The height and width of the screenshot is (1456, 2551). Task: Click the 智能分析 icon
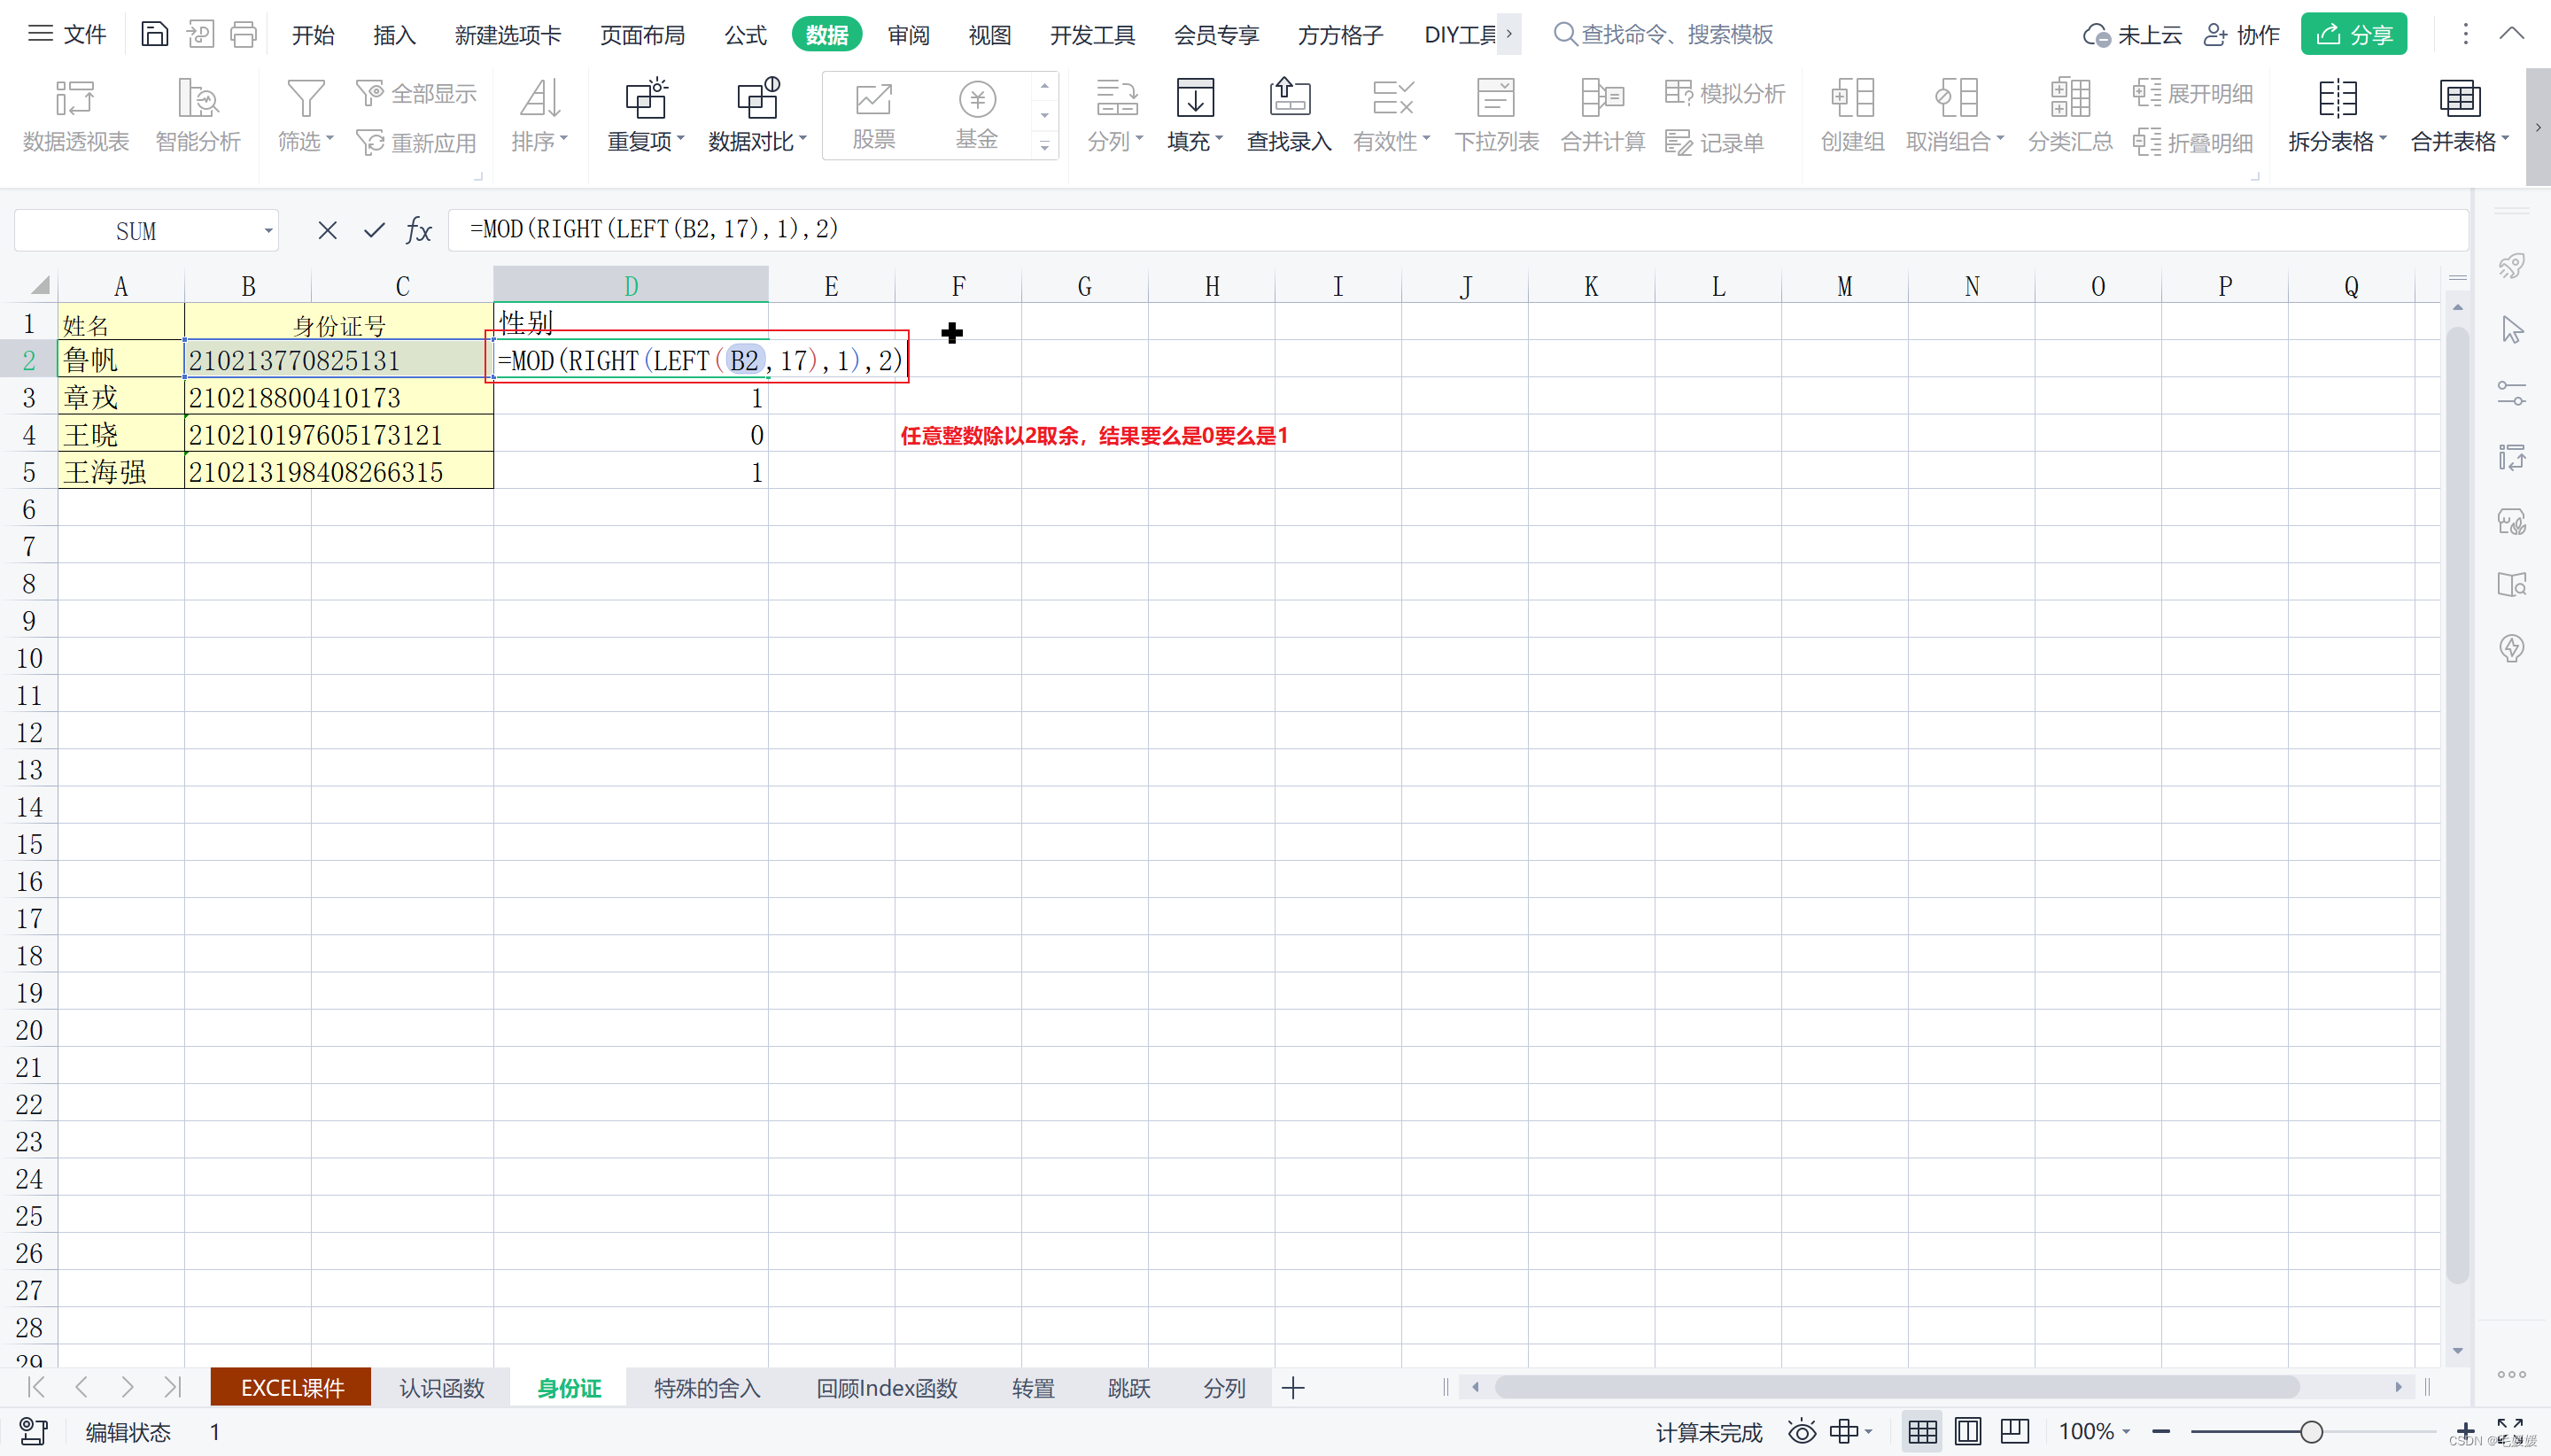click(198, 115)
